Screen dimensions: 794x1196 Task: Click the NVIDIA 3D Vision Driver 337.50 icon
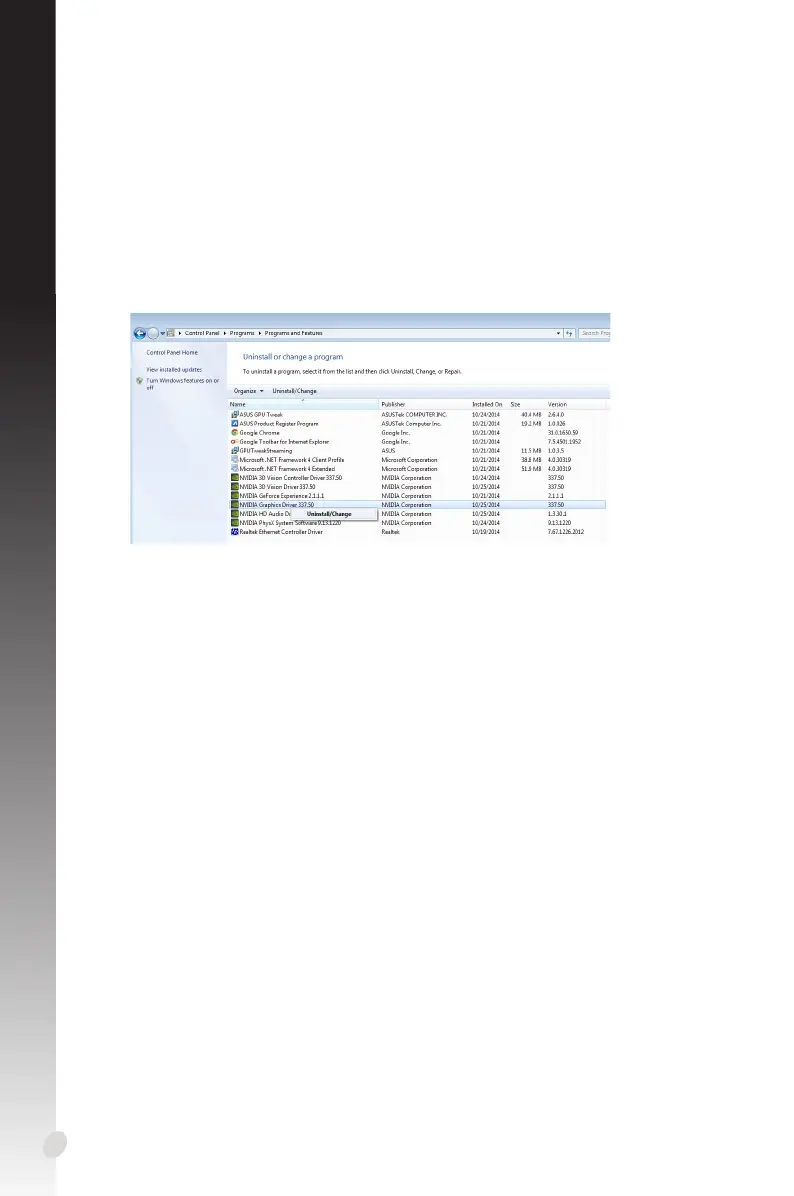coord(235,487)
